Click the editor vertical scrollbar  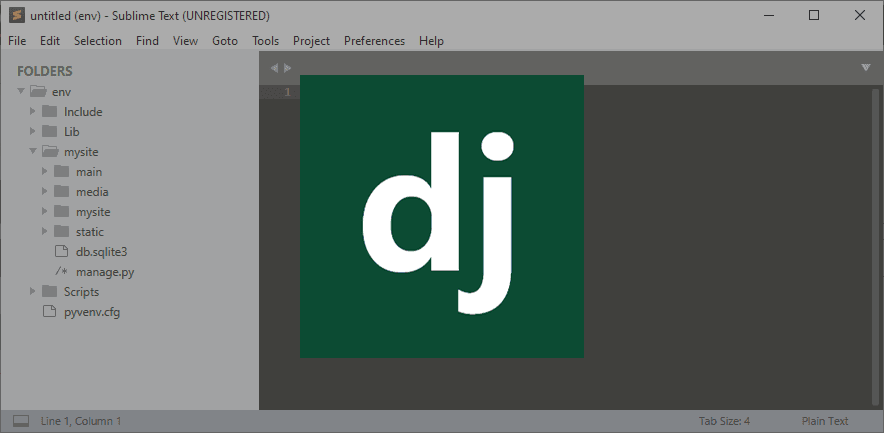tap(876, 247)
